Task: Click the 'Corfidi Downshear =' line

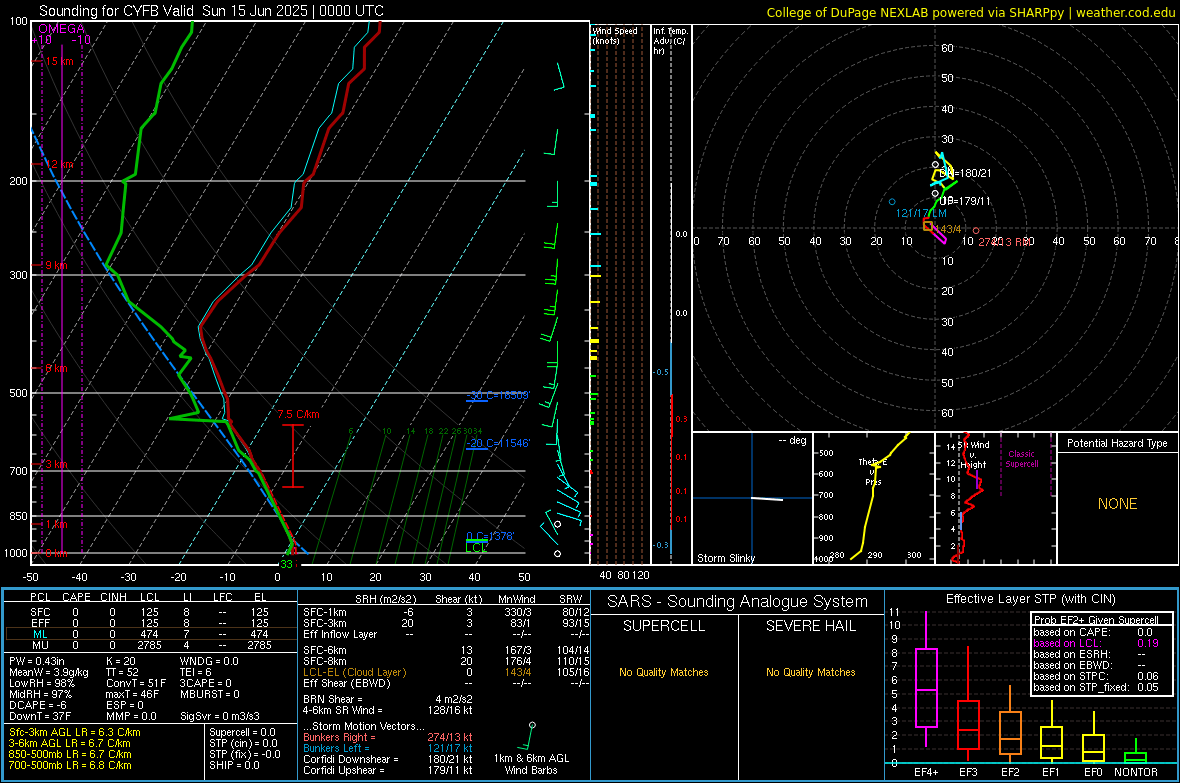Action: [x=388, y=759]
